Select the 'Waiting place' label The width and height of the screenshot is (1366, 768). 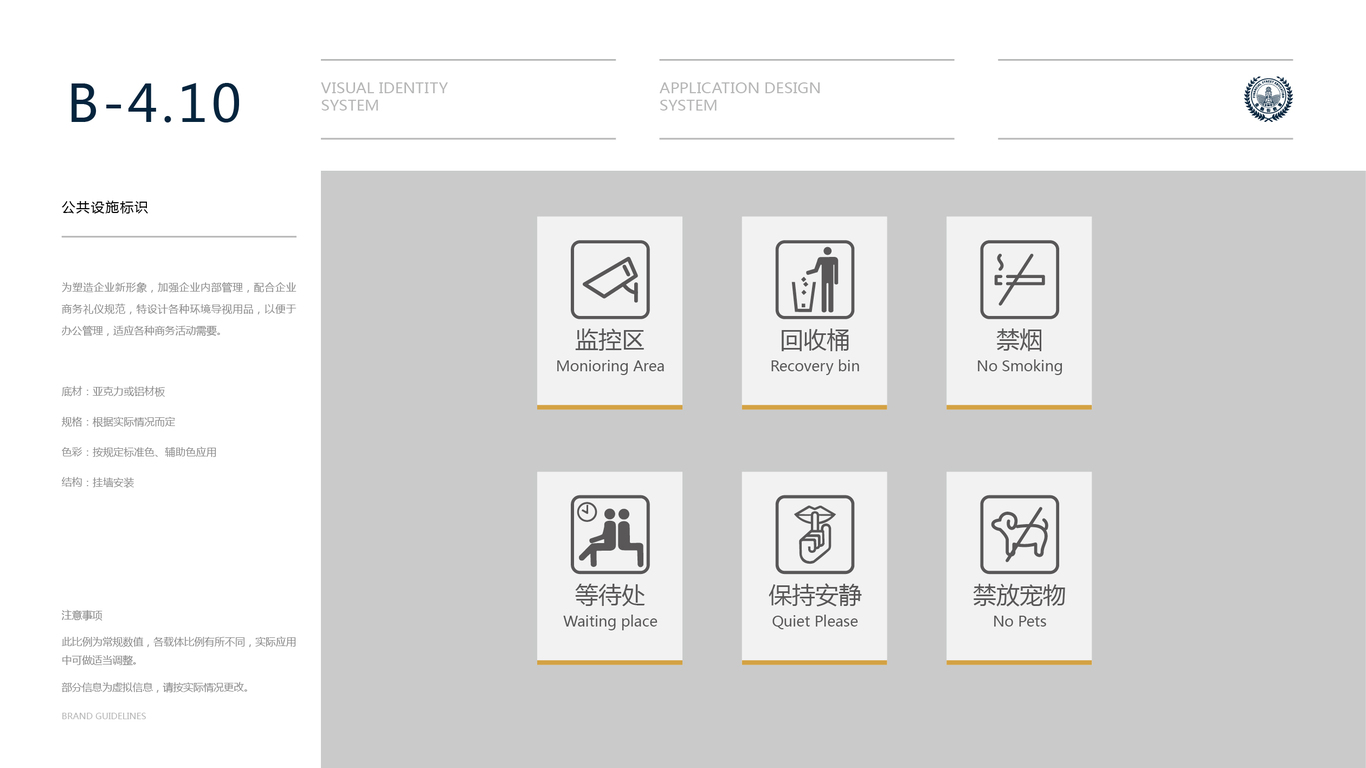610,621
